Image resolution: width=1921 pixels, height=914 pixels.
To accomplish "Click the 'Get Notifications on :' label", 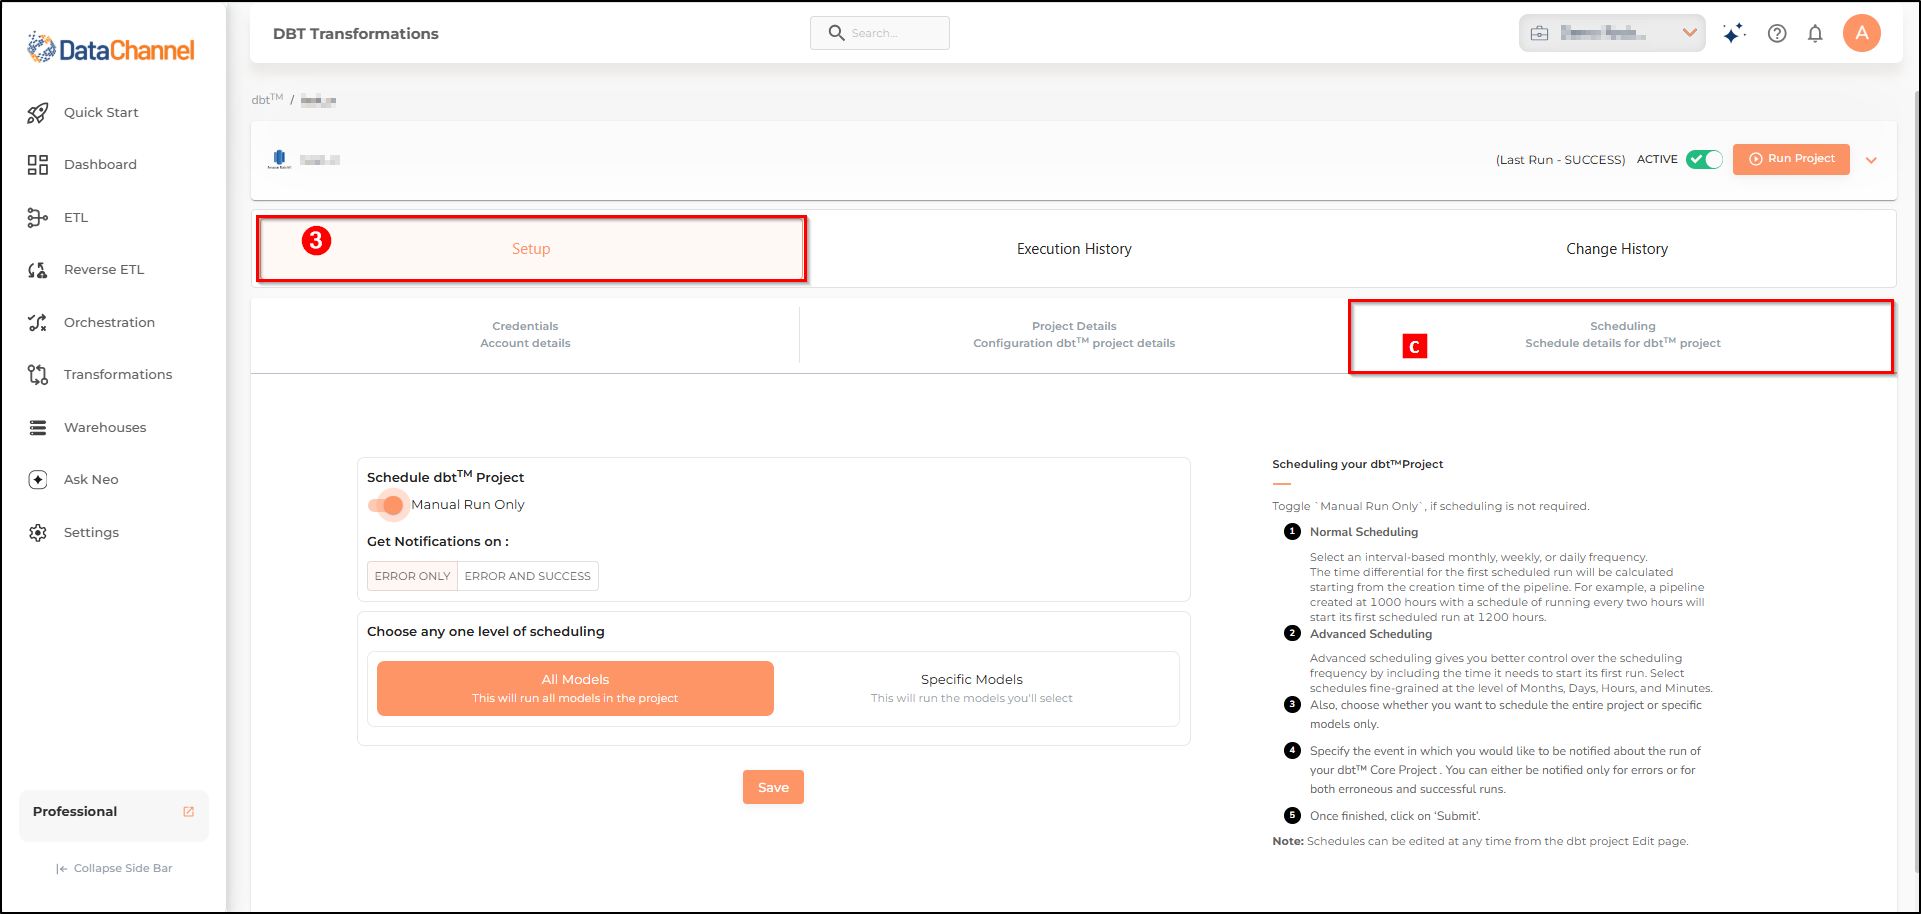I will [438, 542].
